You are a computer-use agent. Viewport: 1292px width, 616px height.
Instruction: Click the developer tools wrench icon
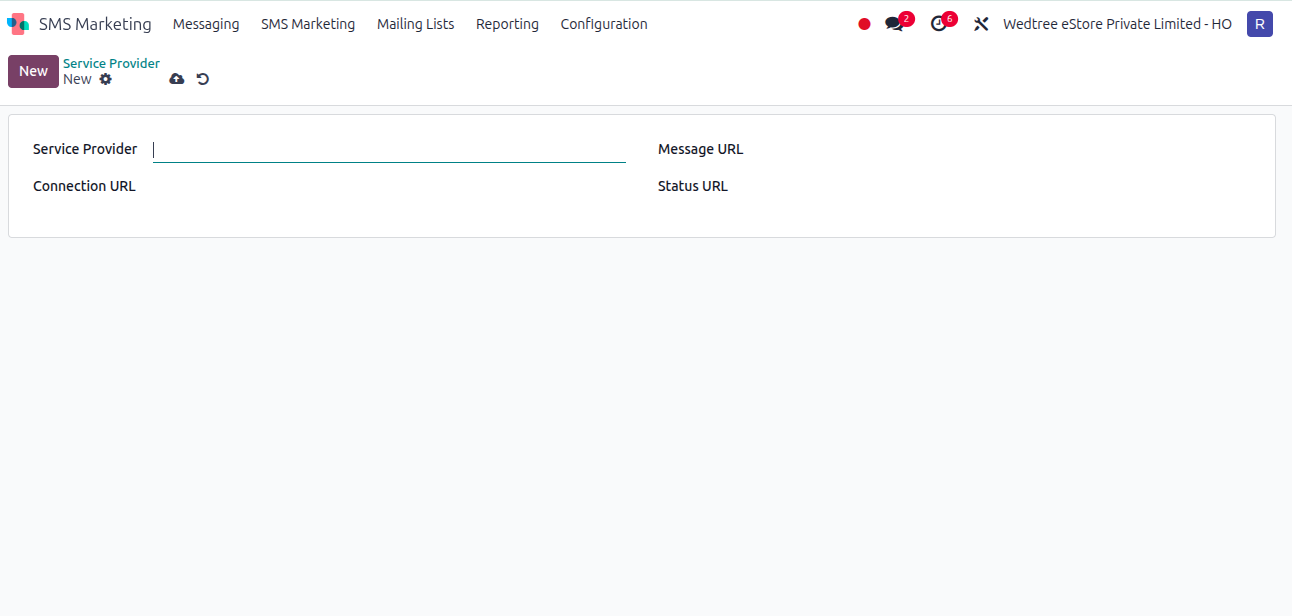click(982, 23)
